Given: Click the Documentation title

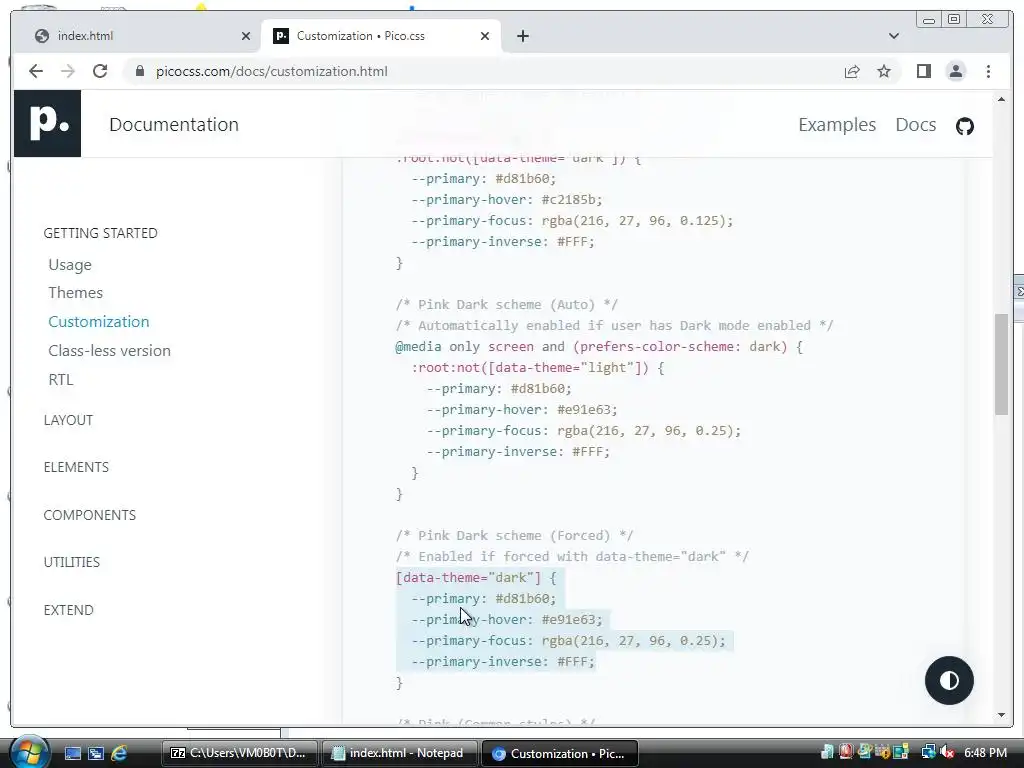Looking at the screenshot, I should click(x=174, y=125).
